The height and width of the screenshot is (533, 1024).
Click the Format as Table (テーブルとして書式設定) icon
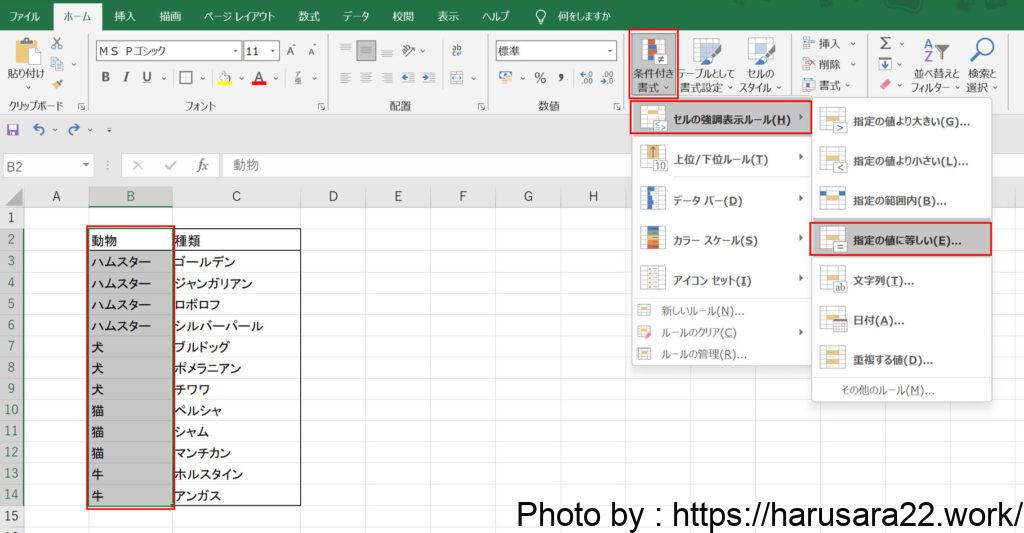(x=707, y=55)
